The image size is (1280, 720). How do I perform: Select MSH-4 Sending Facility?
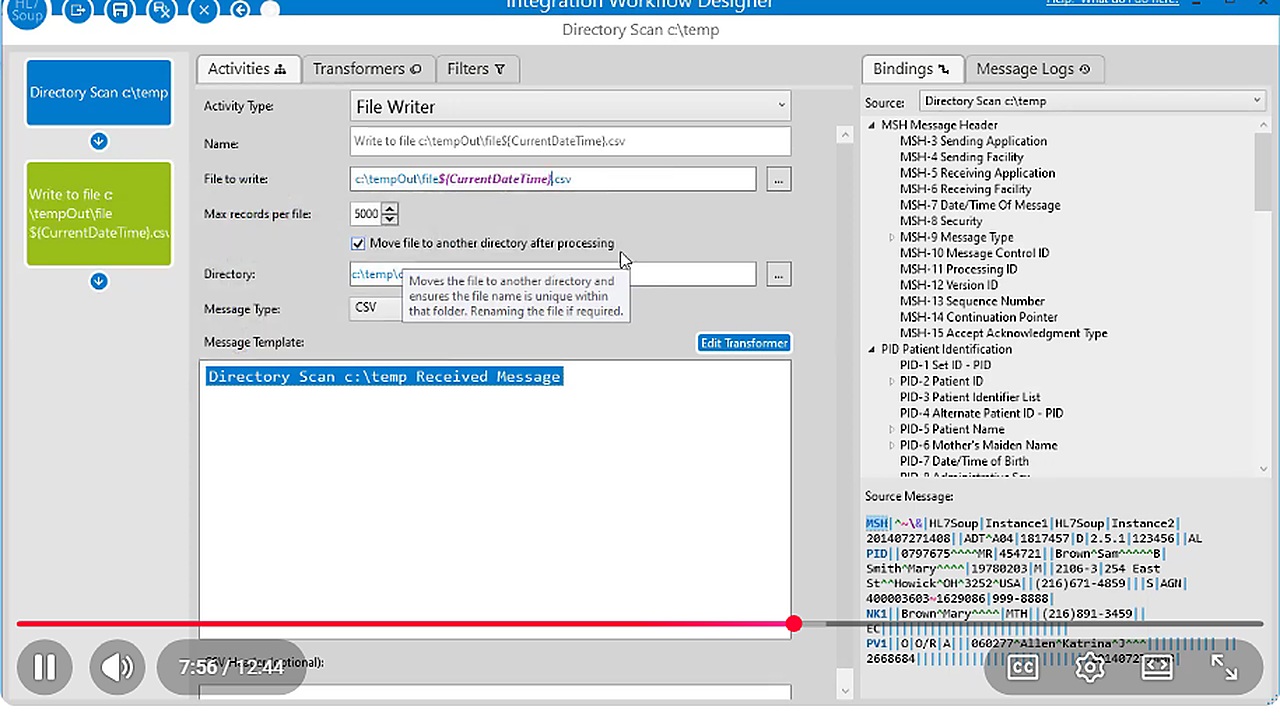tap(961, 157)
